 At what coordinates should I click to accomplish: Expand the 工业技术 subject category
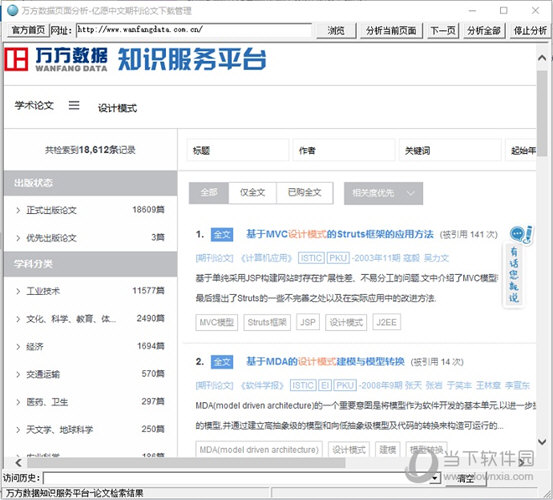point(18,291)
